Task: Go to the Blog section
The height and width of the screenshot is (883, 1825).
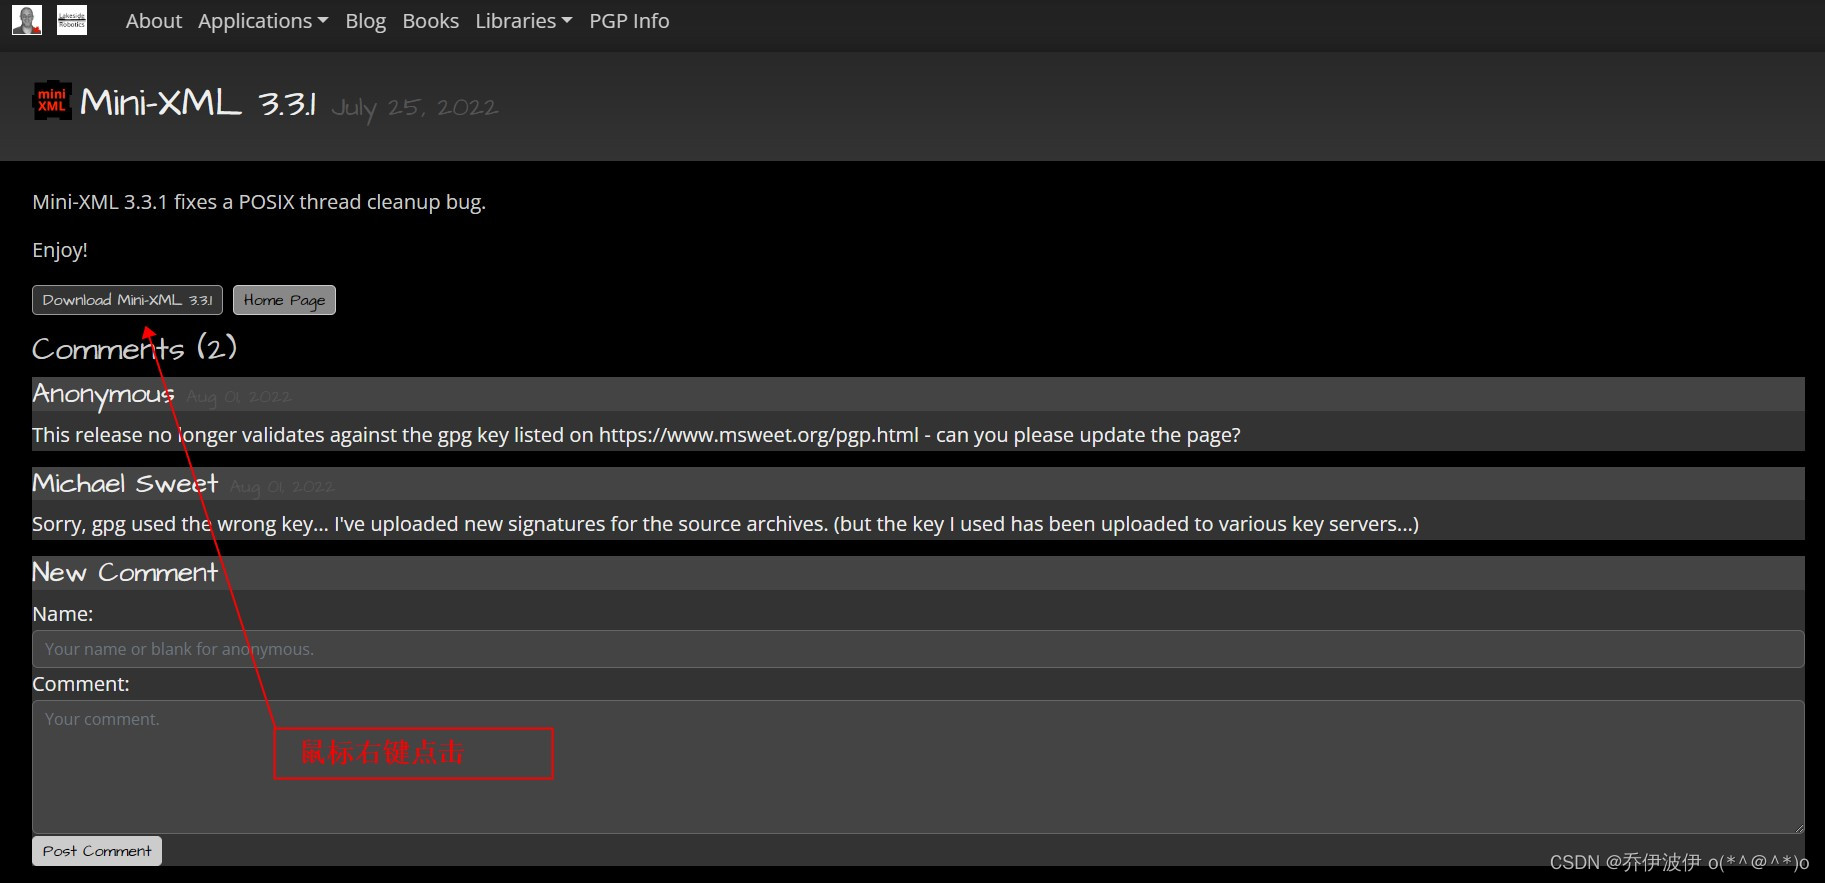Action: pos(366,21)
